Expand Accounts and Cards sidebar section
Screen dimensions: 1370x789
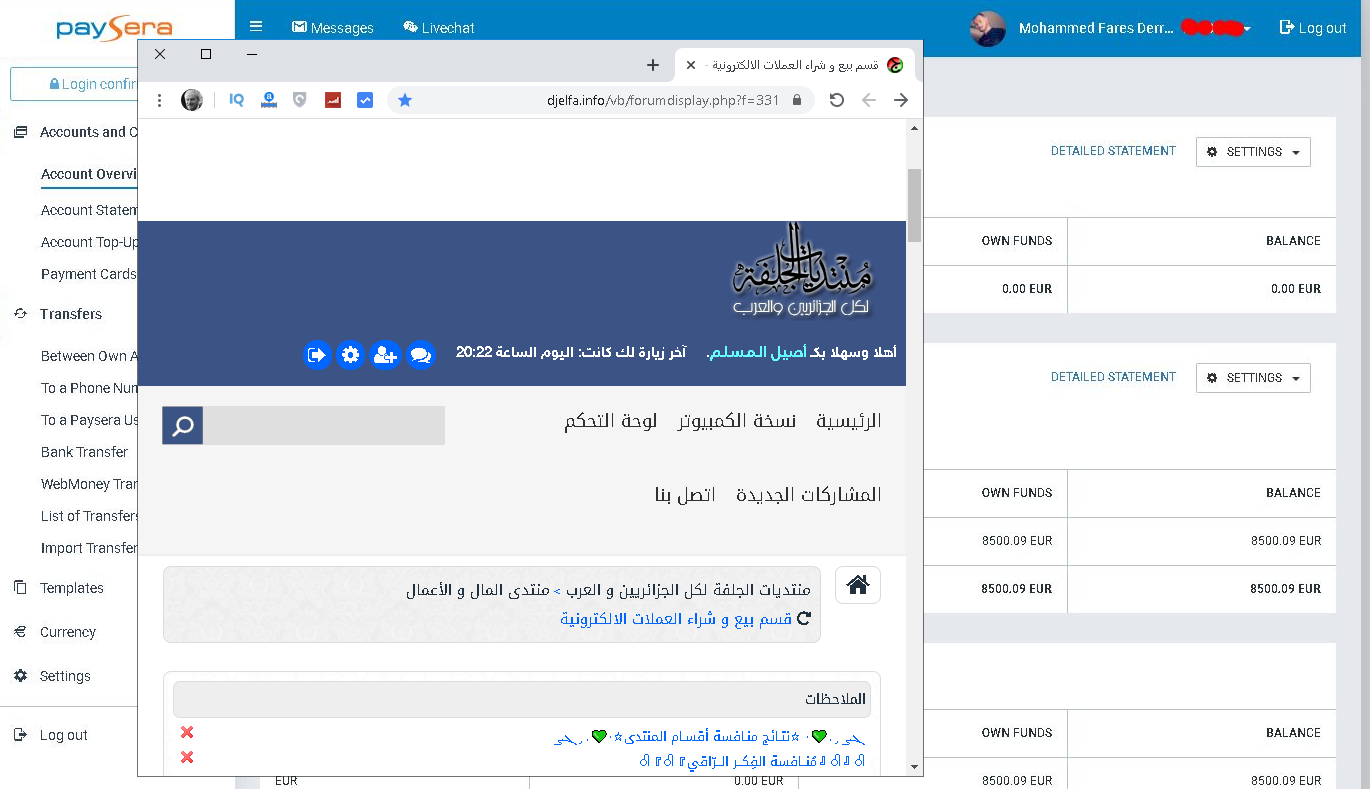click(x=76, y=132)
